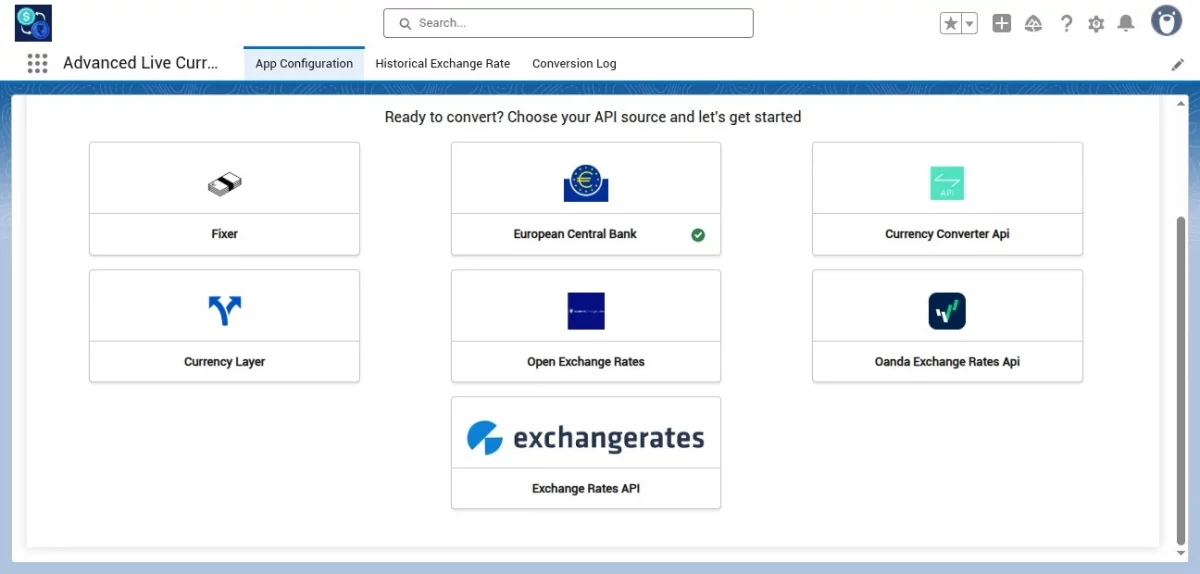Open the App Launcher grid icon
Image resolution: width=1200 pixels, height=574 pixels.
tap(37, 63)
